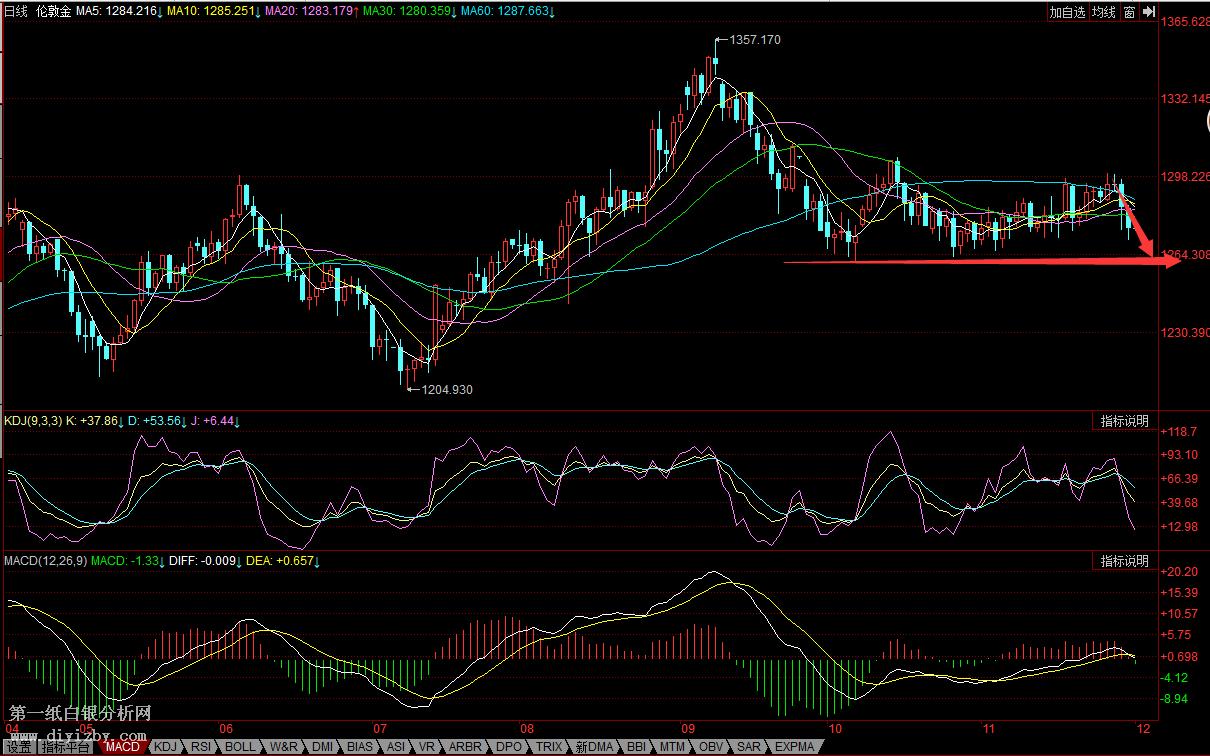
Task: Click the MA10: 1285.251 value
Action: [x=211, y=11]
